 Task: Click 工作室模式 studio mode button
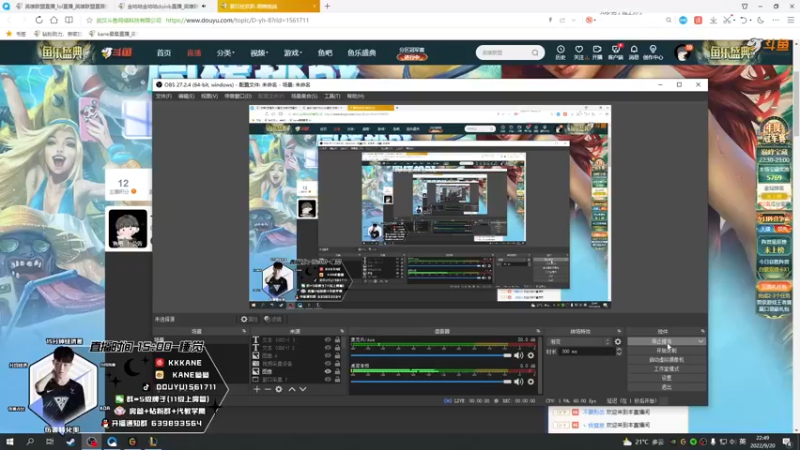(666, 369)
